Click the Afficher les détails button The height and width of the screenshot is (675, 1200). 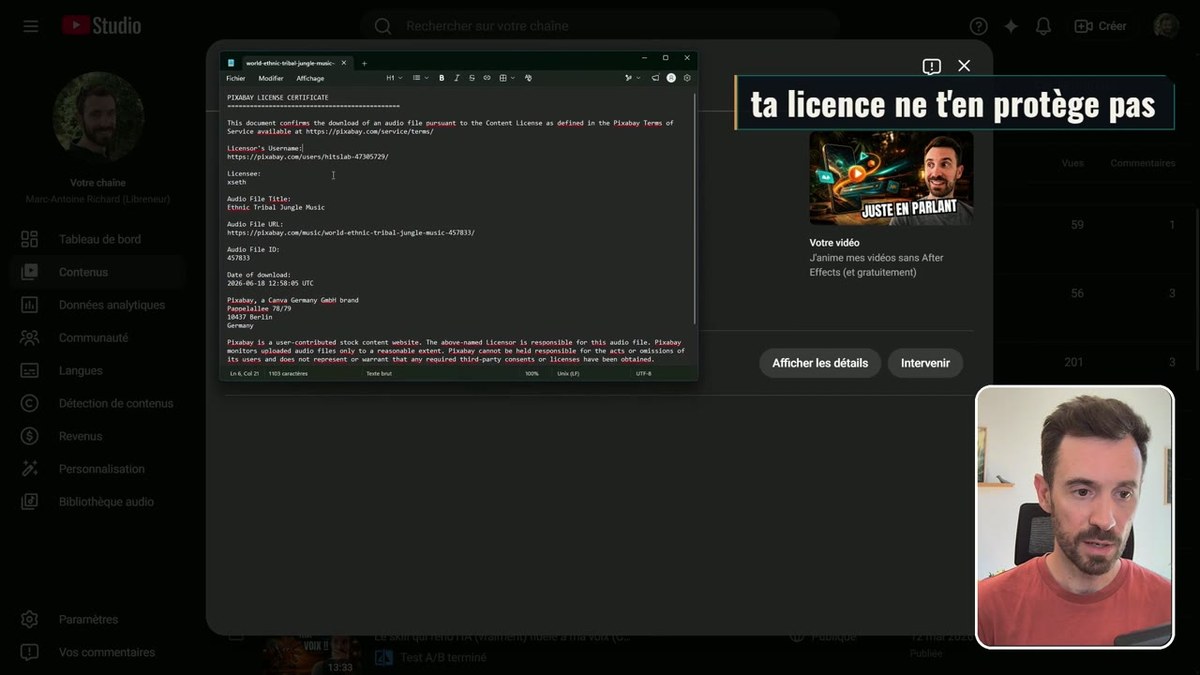(x=820, y=363)
